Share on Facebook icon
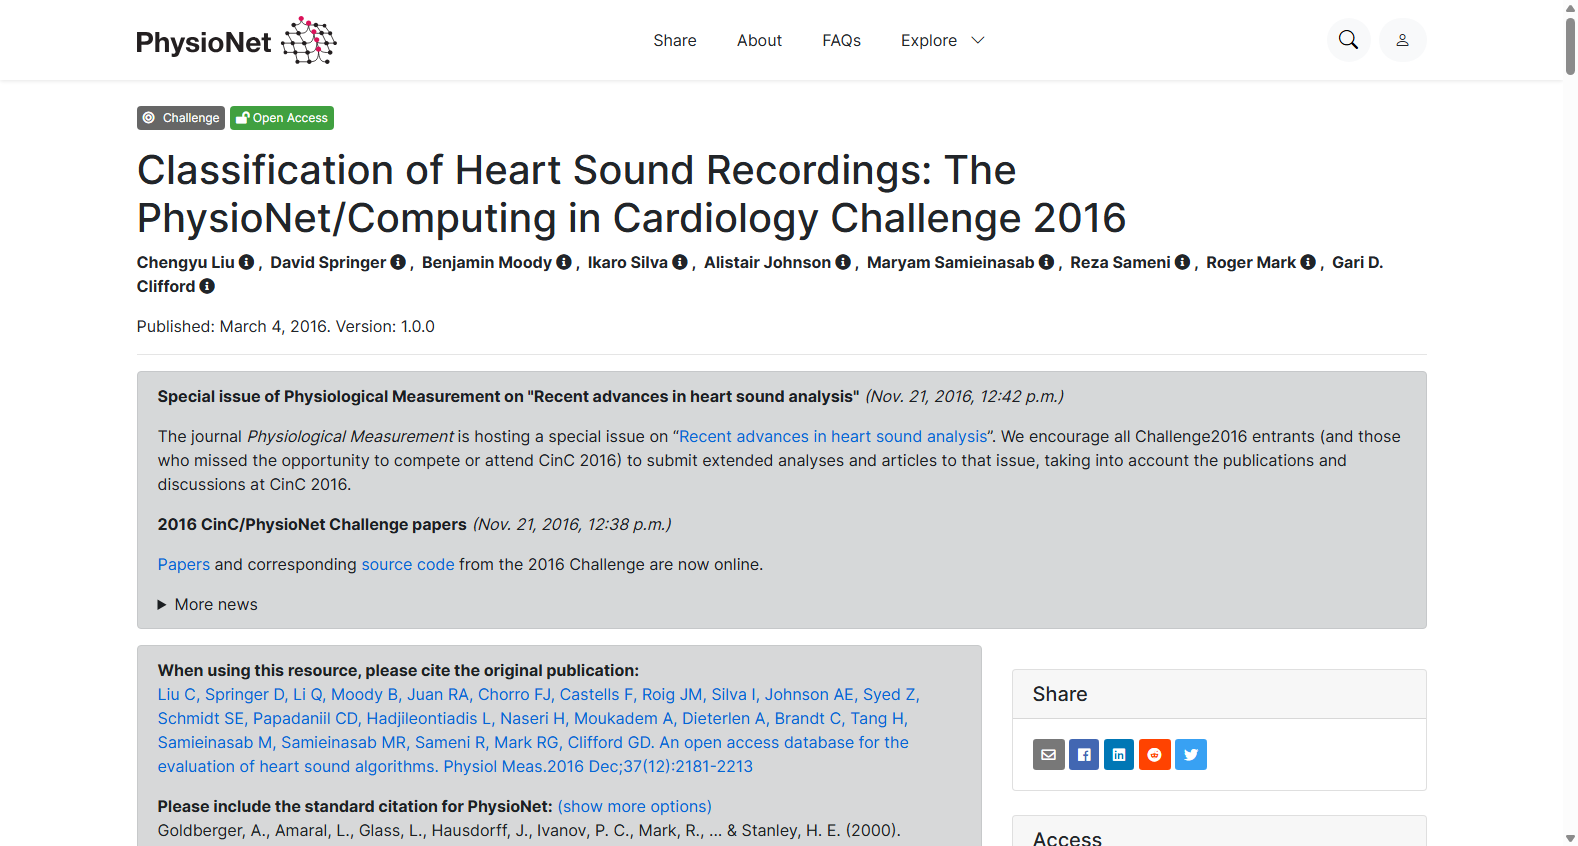Image resolution: width=1578 pixels, height=846 pixels. [1084, 755]
